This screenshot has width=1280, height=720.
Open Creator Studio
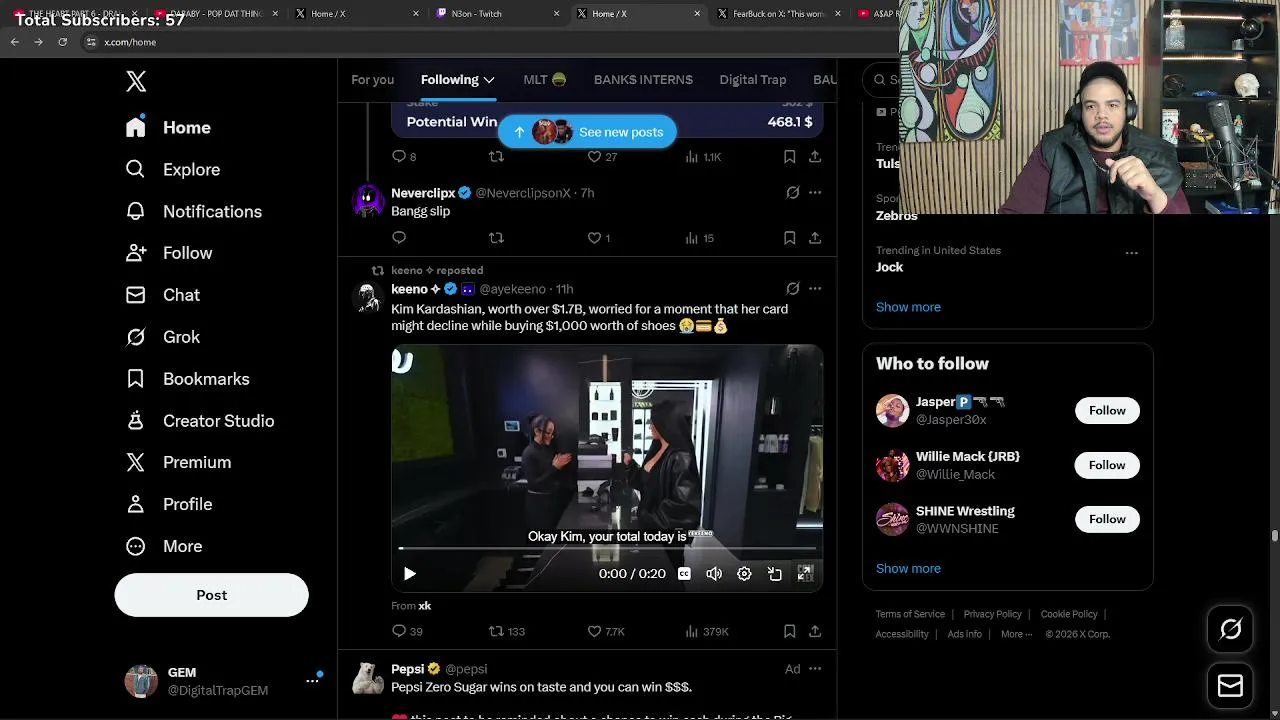[x=199, y=422]
